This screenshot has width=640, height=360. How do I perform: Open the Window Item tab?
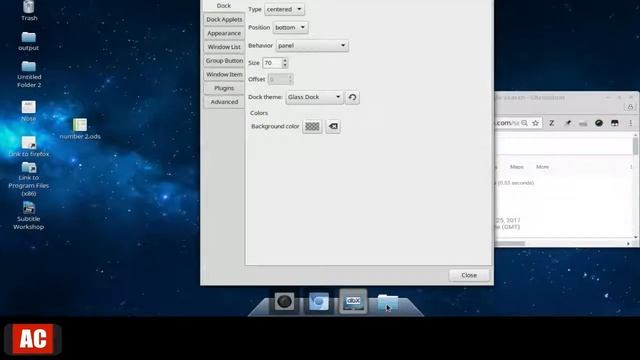tap(224, 74)
